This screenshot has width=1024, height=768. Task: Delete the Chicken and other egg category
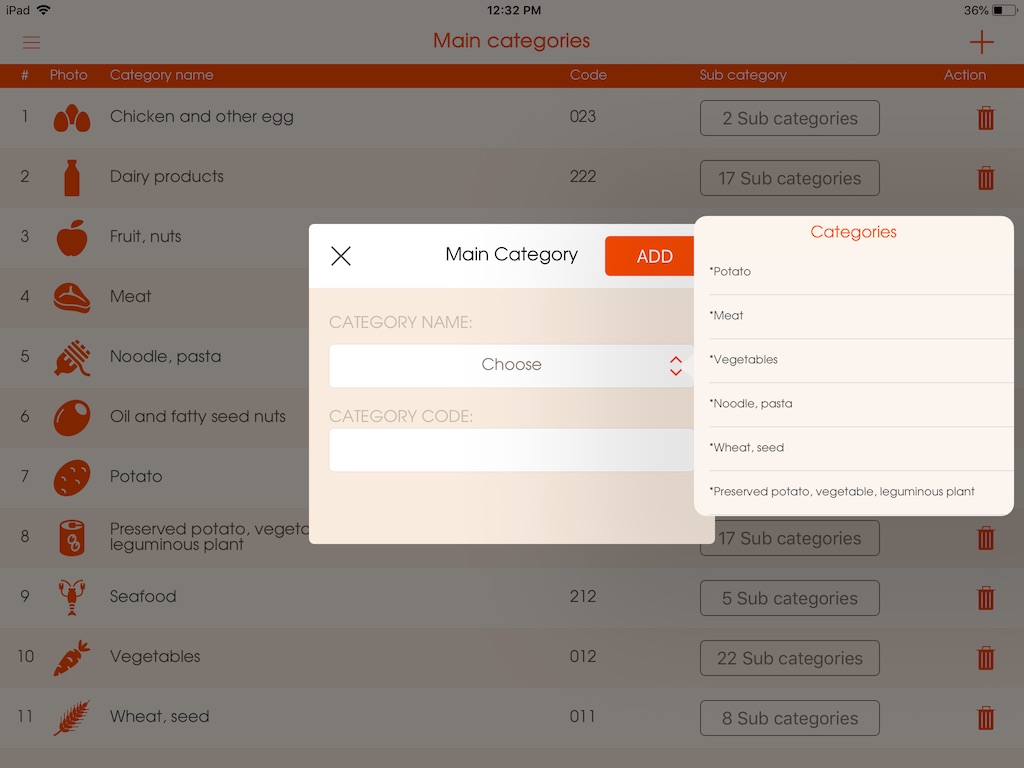click(985, 118)
